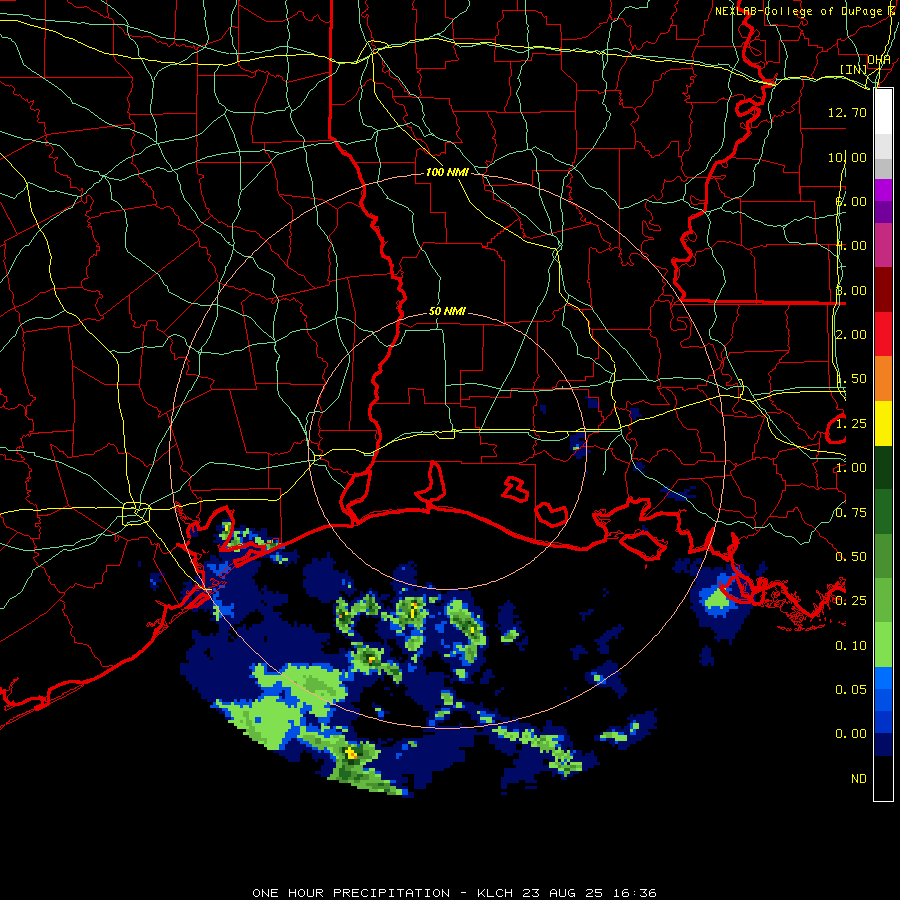Click the maroon legend swatch at 3.00
The image size is (900, 900).
tap(883, 290)
